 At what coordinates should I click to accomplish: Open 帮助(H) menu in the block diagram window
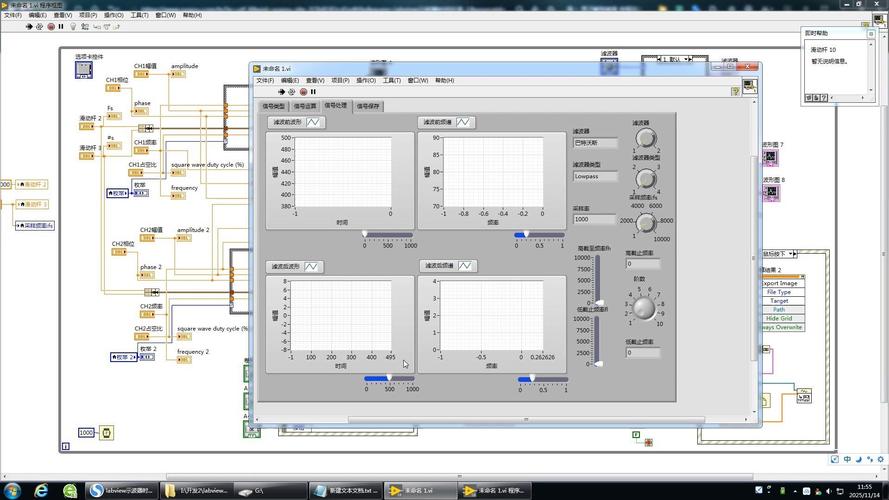coord(192,15)
